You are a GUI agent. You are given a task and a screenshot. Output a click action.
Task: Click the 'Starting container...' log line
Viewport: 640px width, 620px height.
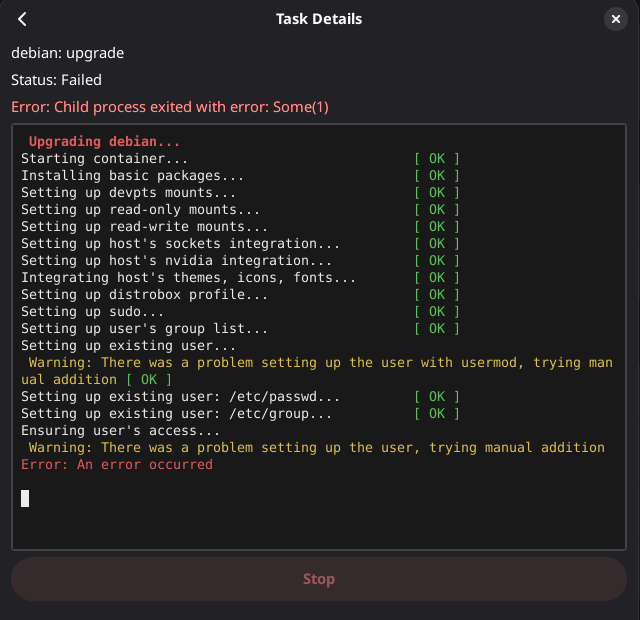(104, 158)
